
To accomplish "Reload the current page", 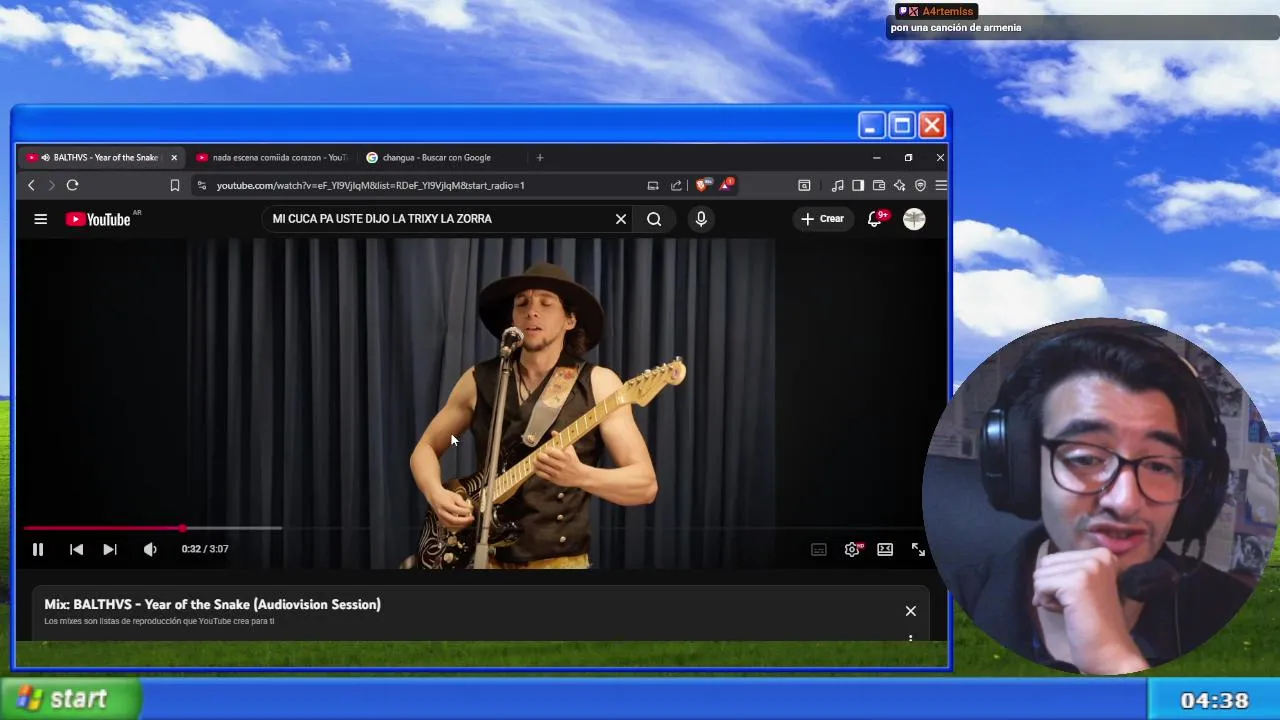I will (72, 185).
